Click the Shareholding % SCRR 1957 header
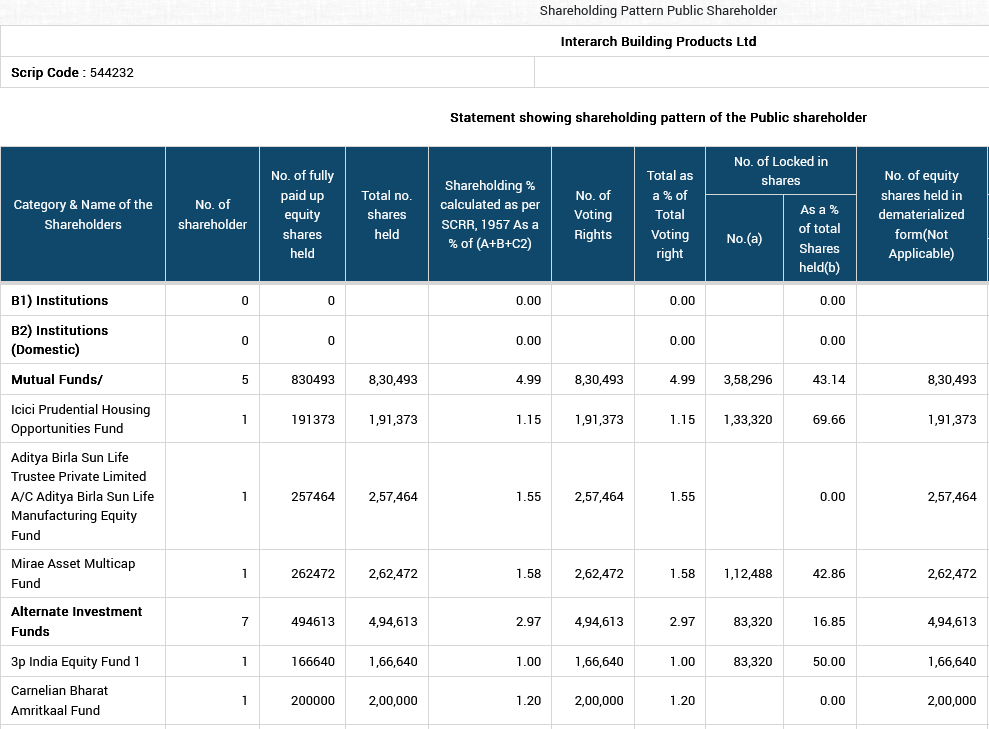The height and width of the screenshot is (729, 989). (490, 214)
